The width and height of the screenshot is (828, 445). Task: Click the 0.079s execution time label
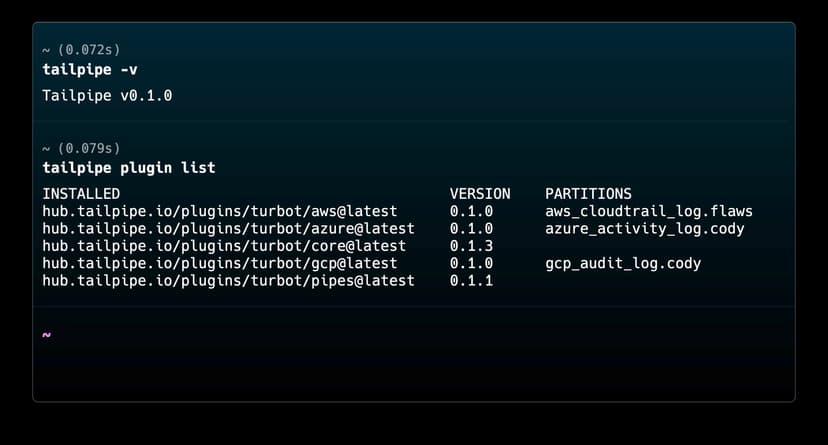click(87, 148)
